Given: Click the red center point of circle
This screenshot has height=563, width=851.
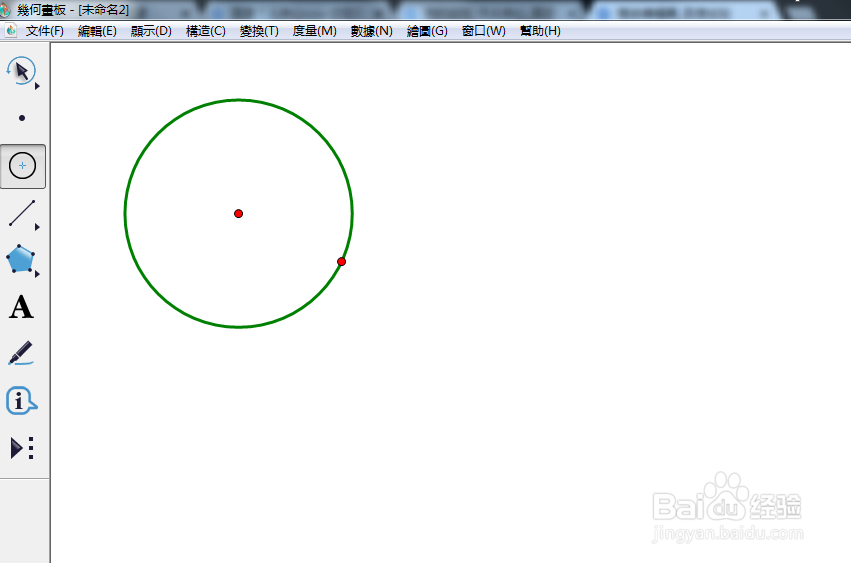Looking at the screenshot, I should 238,213.
